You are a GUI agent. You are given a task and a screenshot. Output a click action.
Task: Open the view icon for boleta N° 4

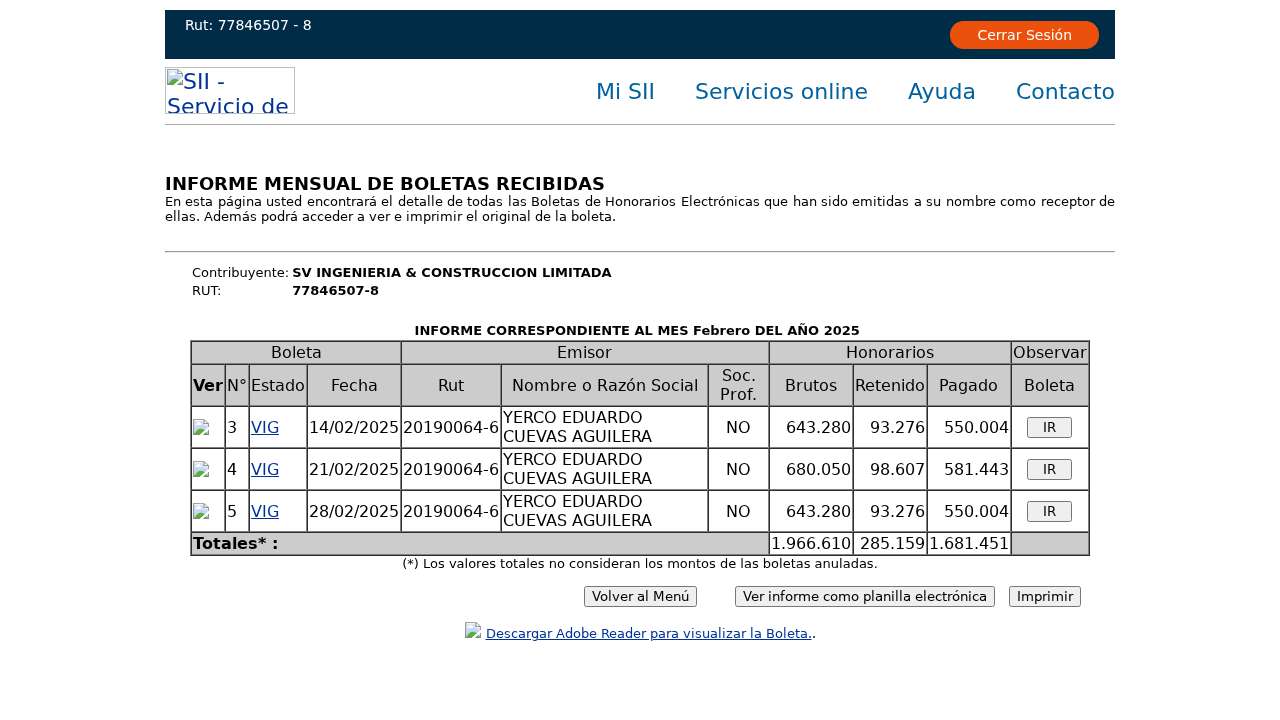click(201, 470)
